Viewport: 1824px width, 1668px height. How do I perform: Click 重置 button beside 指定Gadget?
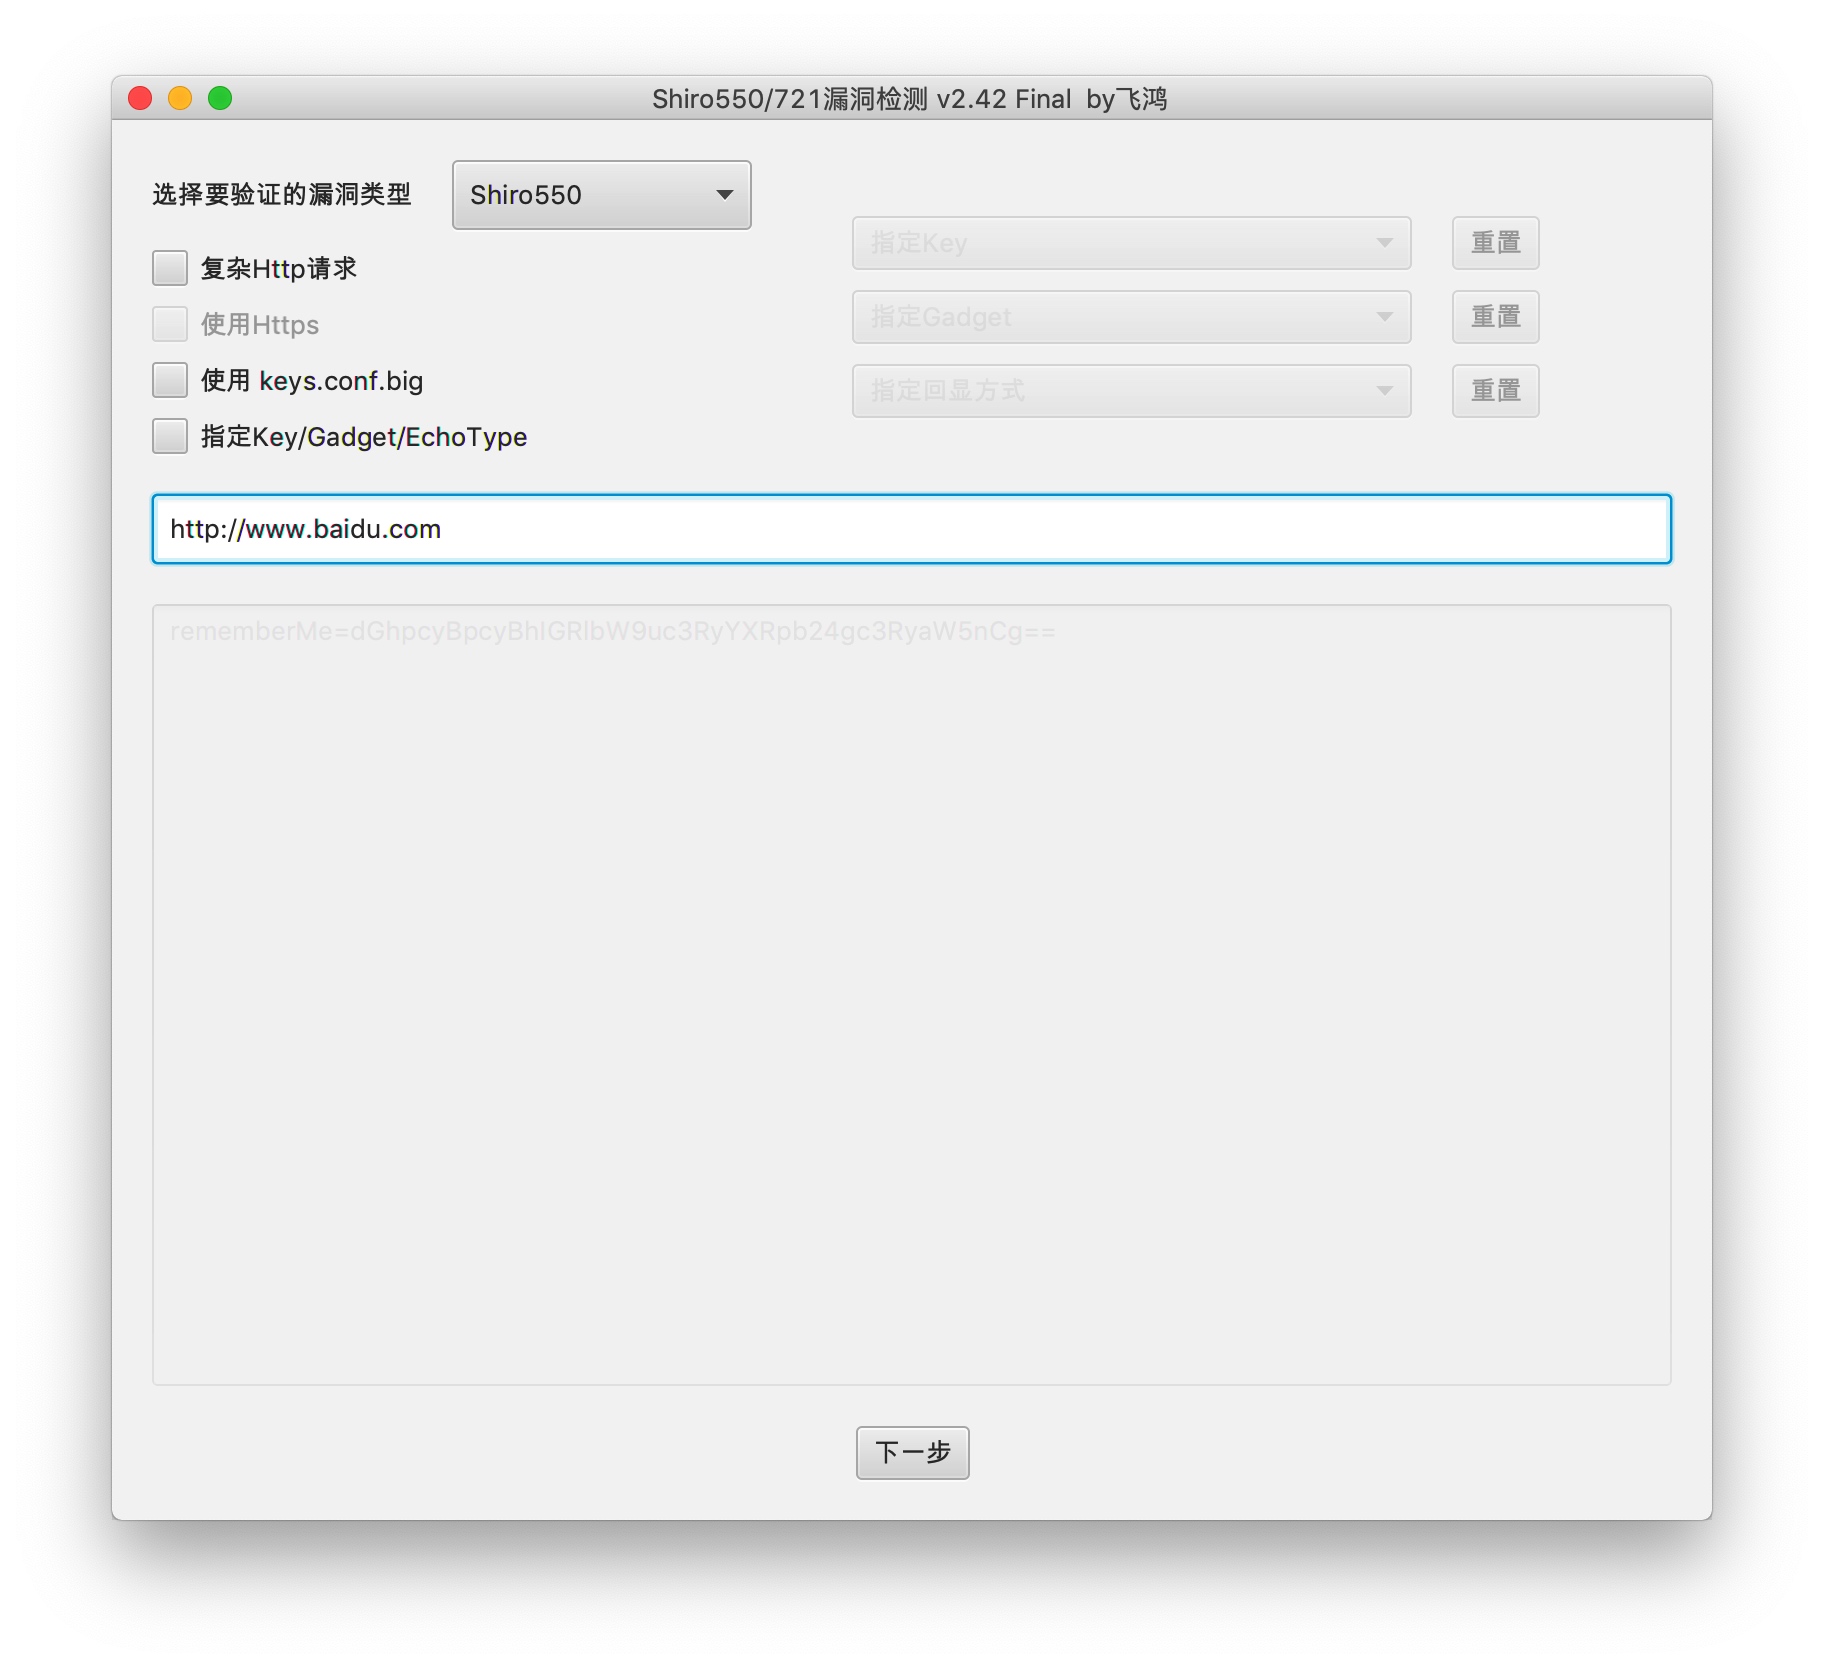click(1495, 317)
